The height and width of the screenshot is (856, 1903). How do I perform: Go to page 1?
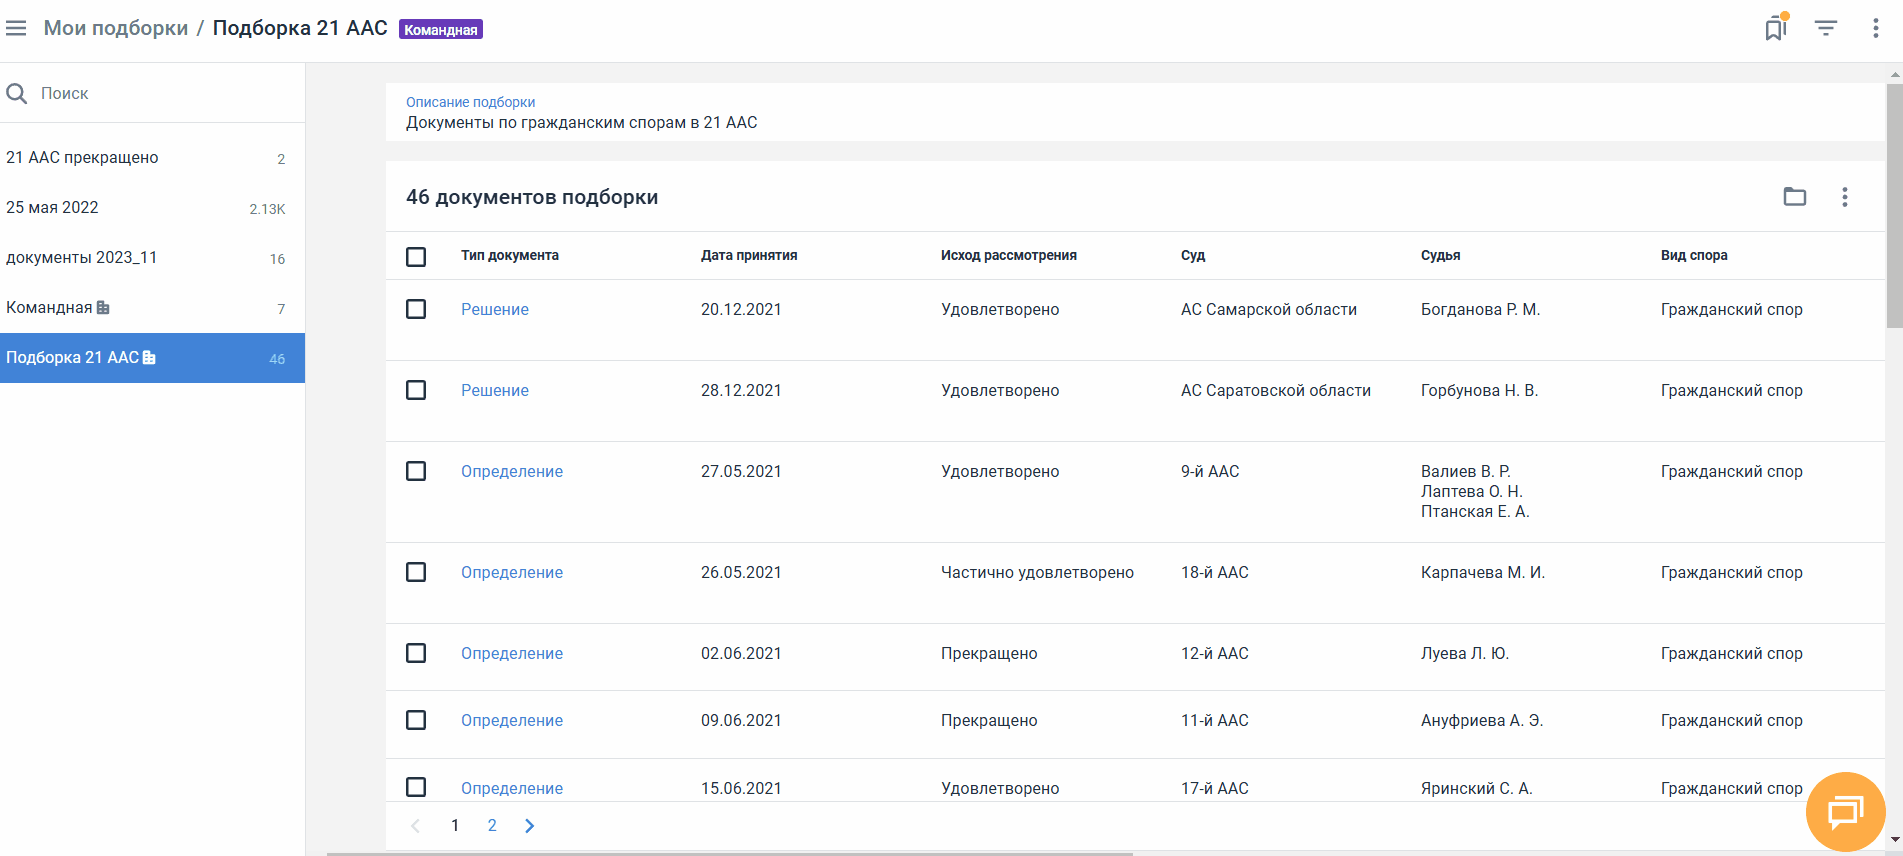click(455, 826)
